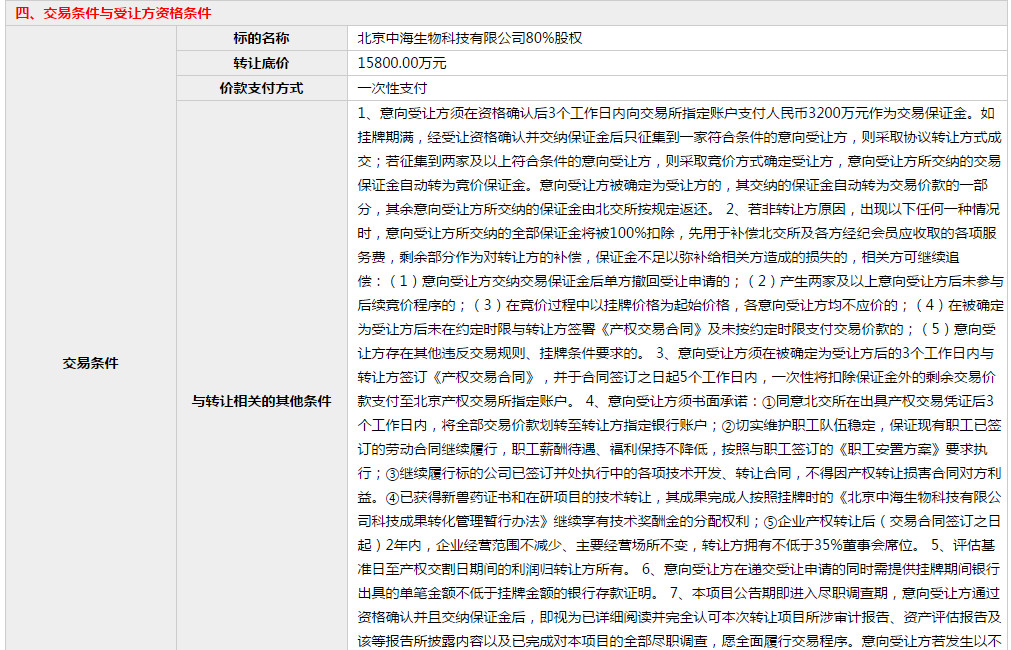Select the 价款支付方式 label cell
1011x650 pixels.
pyautogui.click(x=261, y=88)
